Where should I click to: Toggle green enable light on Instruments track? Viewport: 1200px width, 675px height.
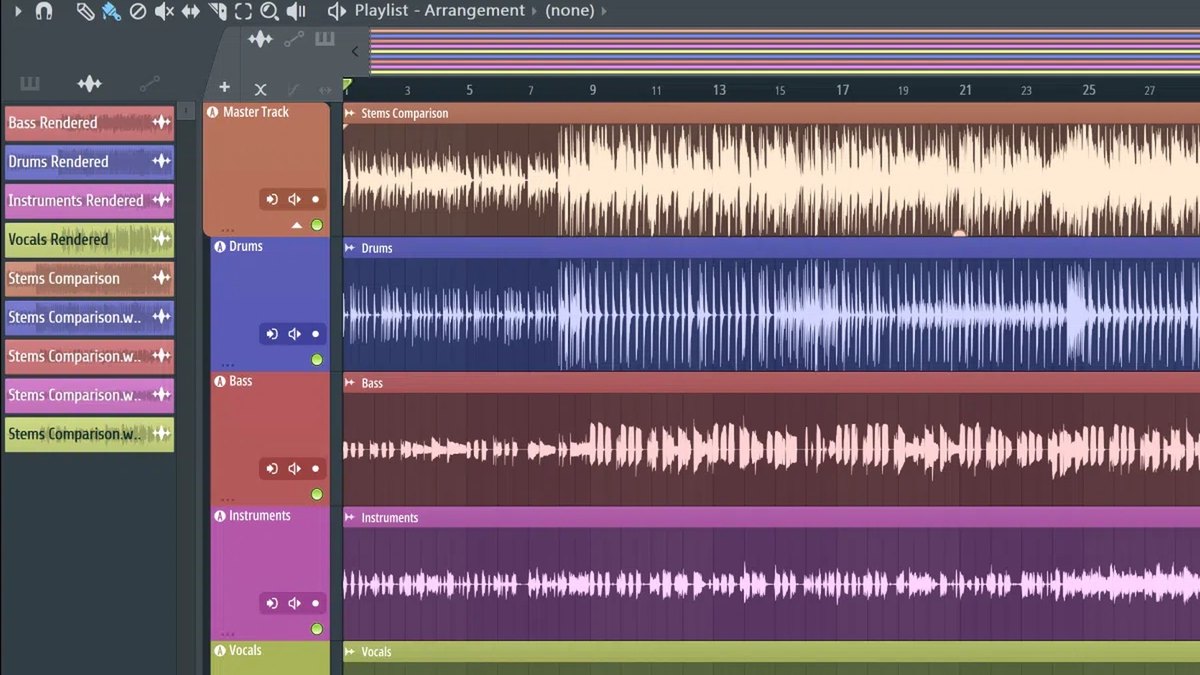tap(317, 629)
